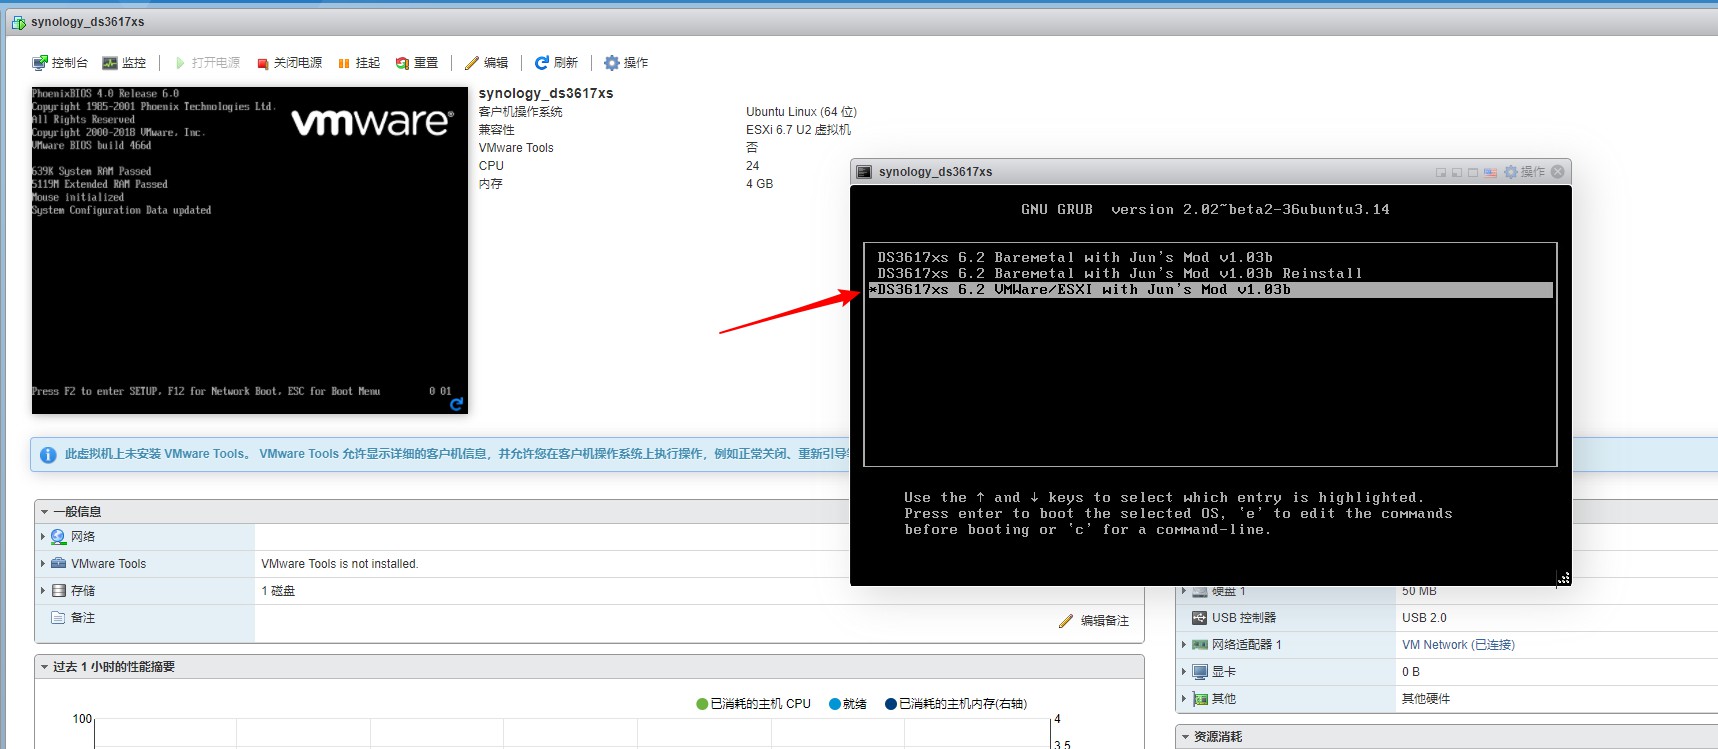This screenshot has width=1718, height=749.
Task: Expand the 存储 storage row
Action: point(42,591)
